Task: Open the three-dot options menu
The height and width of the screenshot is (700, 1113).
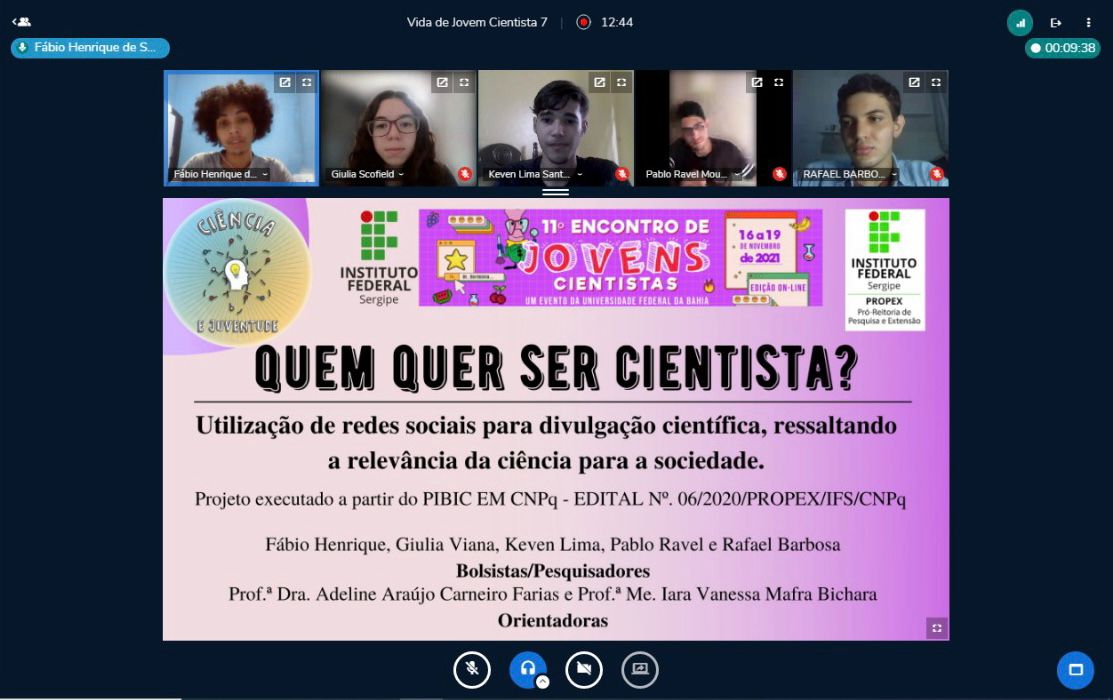Action: pyautogui.click(x=1089, y=22)
